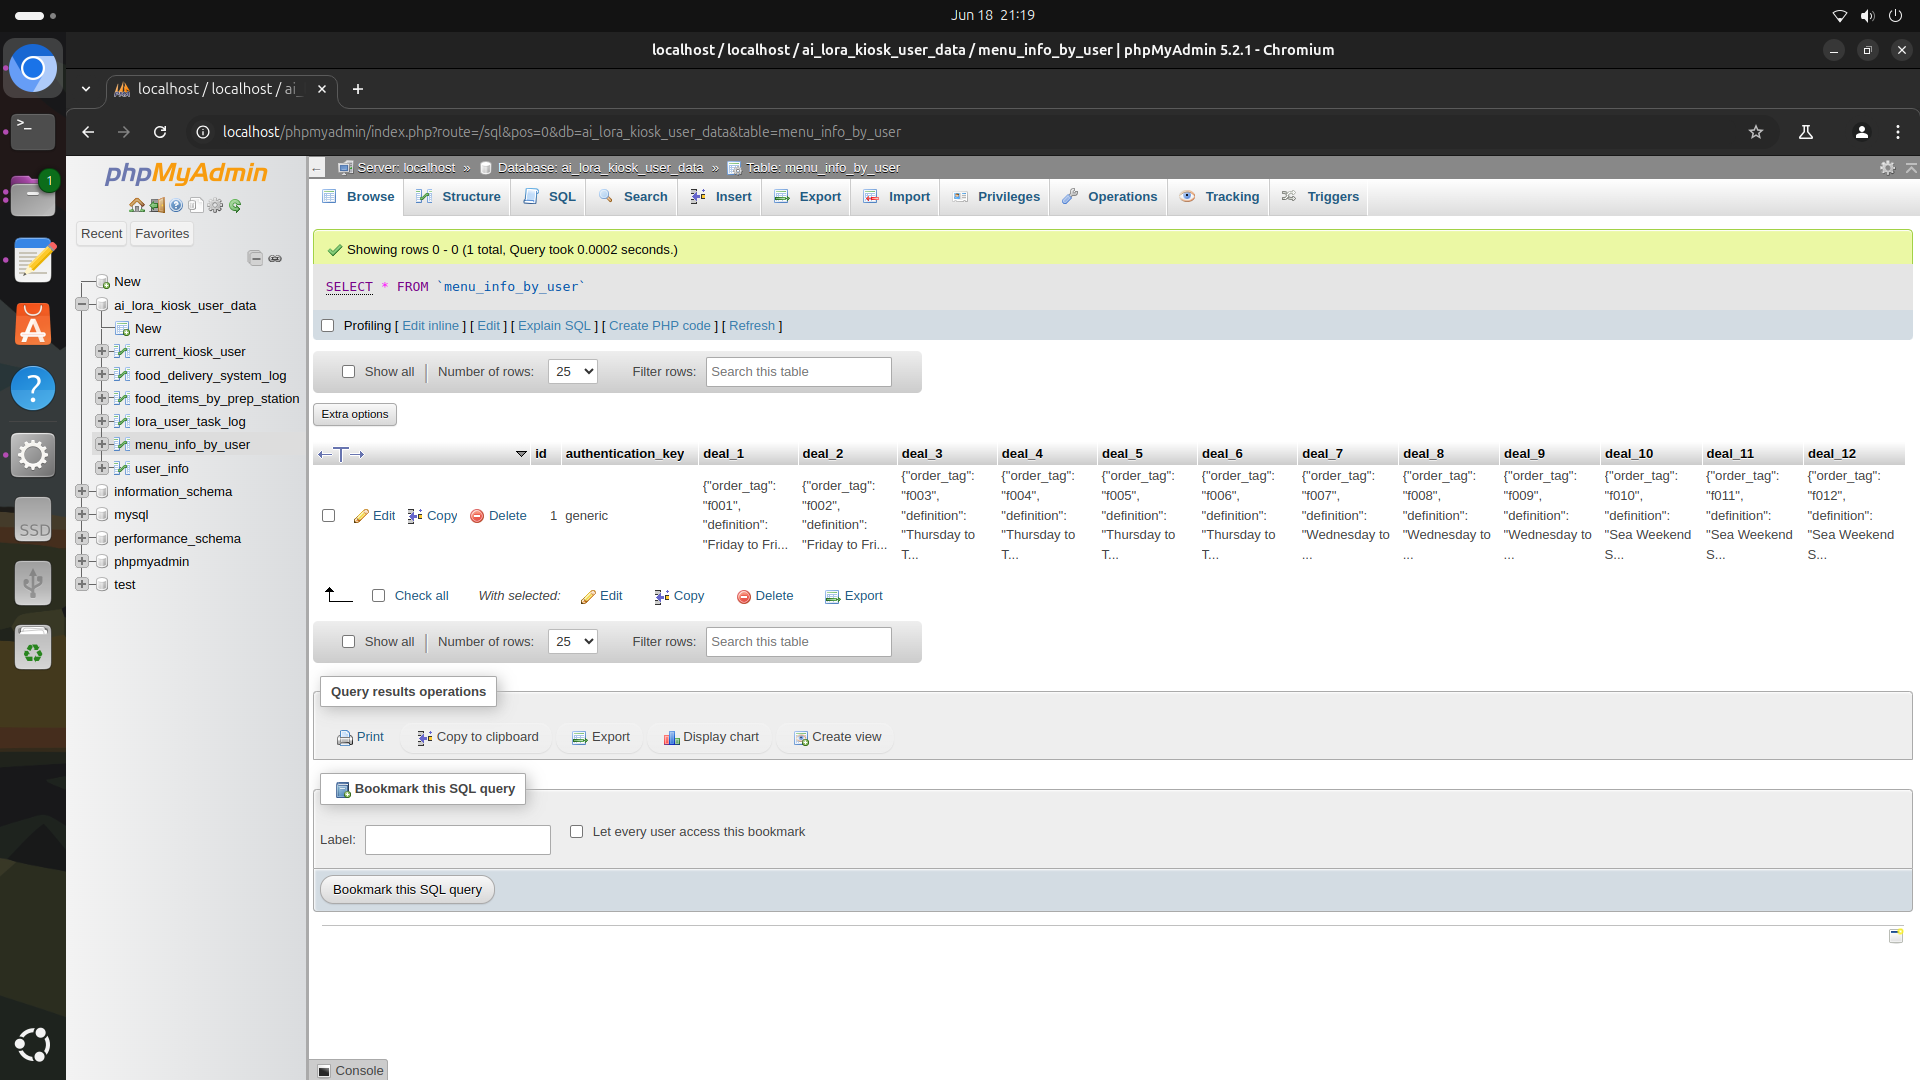Switch to the Structure tab
The image size is (1920, 1080).
(459, 197)
